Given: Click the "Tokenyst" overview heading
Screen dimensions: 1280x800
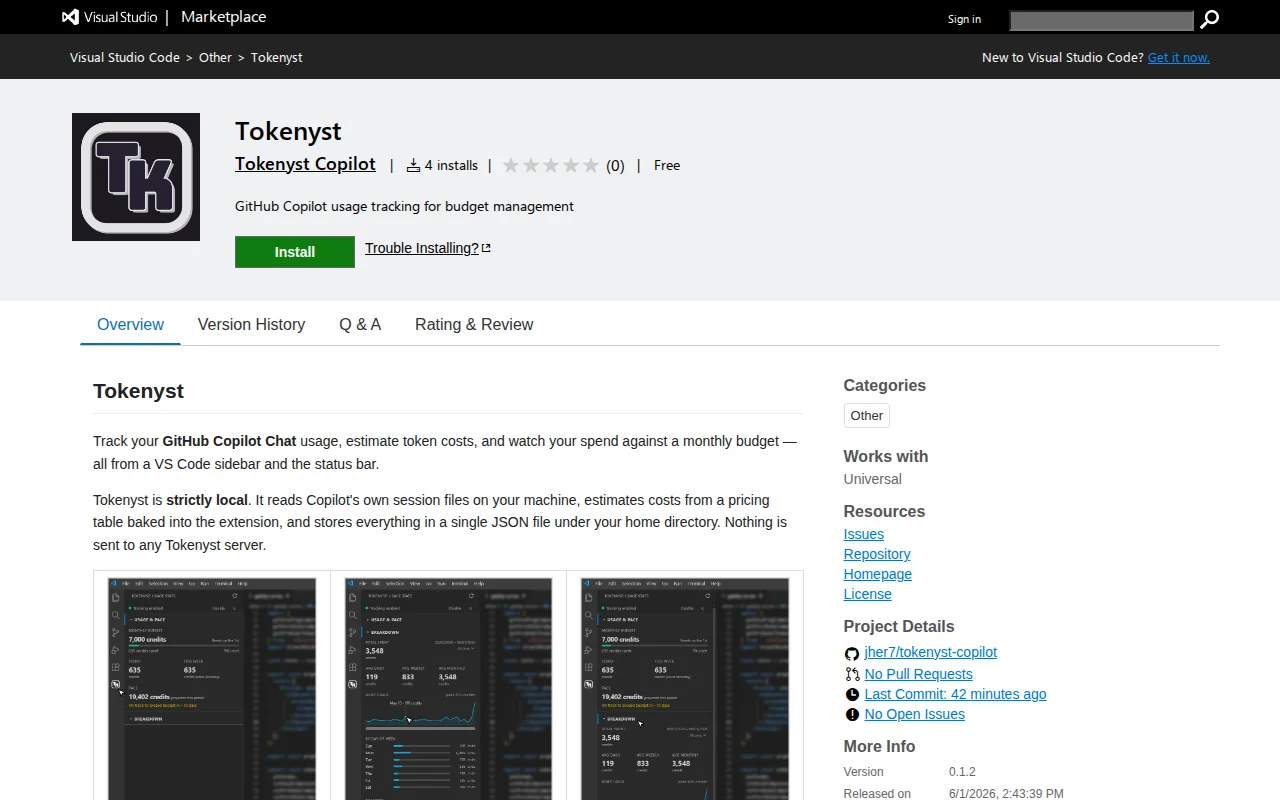Looking at the screenshot, I should point(138,391).
